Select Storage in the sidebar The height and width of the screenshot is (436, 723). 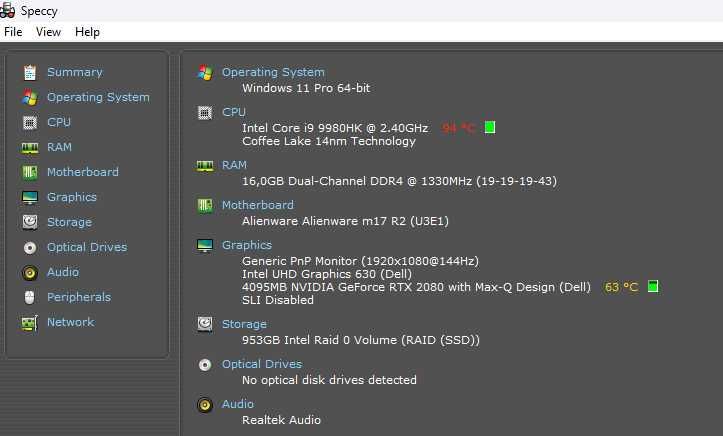tap(69, 222)
